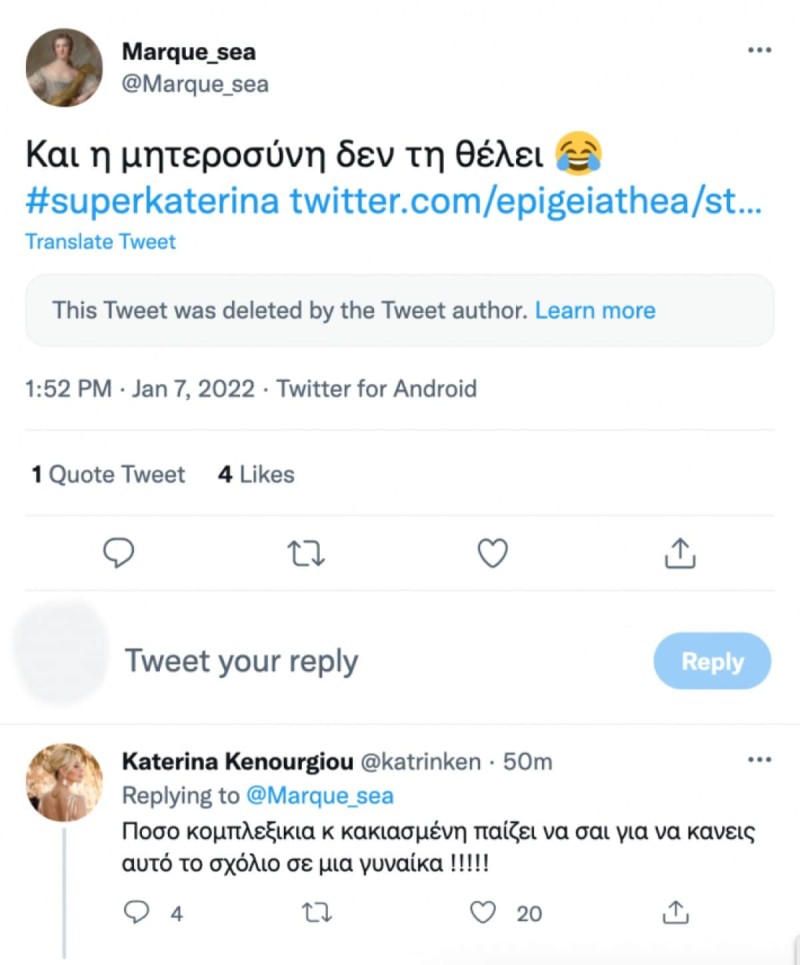Click the Tweet your reply input field
Viewport: 800px width, 965px height.
[242, 660]
